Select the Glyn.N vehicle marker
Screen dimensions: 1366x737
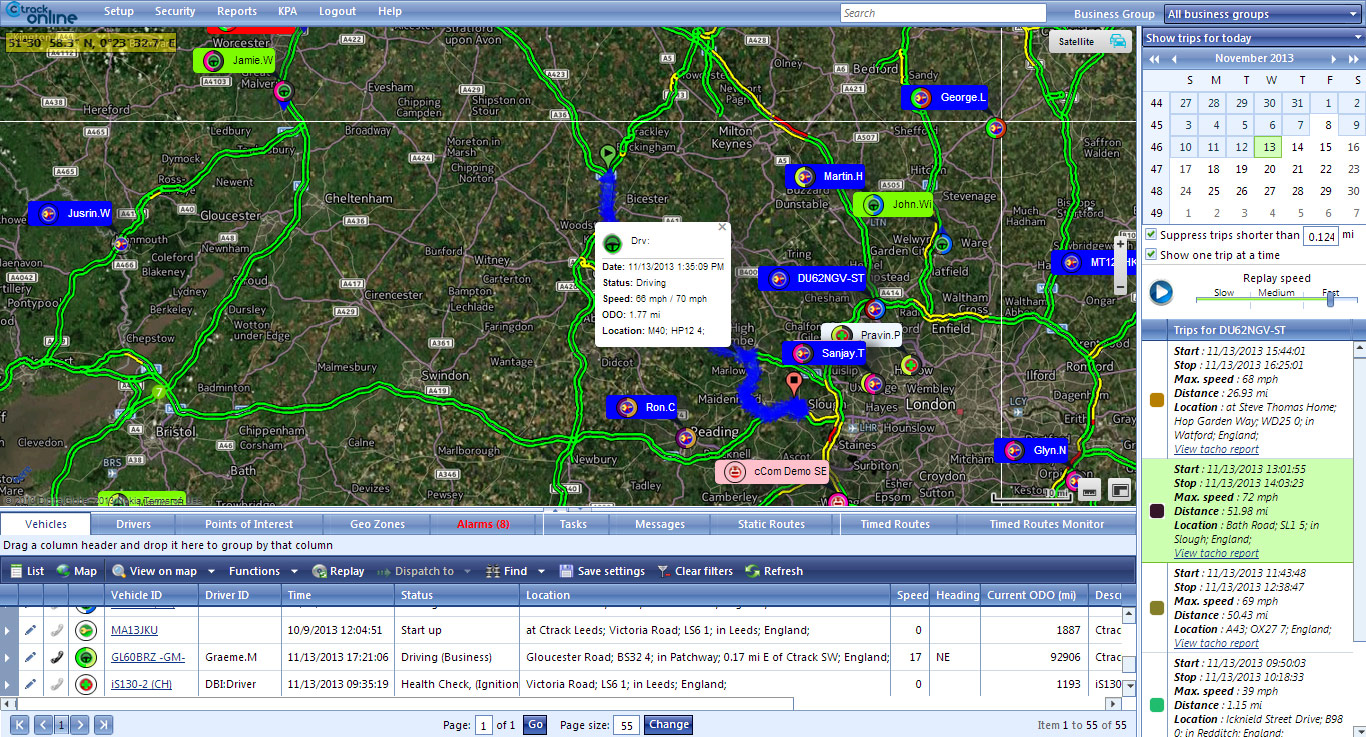coord(1031,450)
